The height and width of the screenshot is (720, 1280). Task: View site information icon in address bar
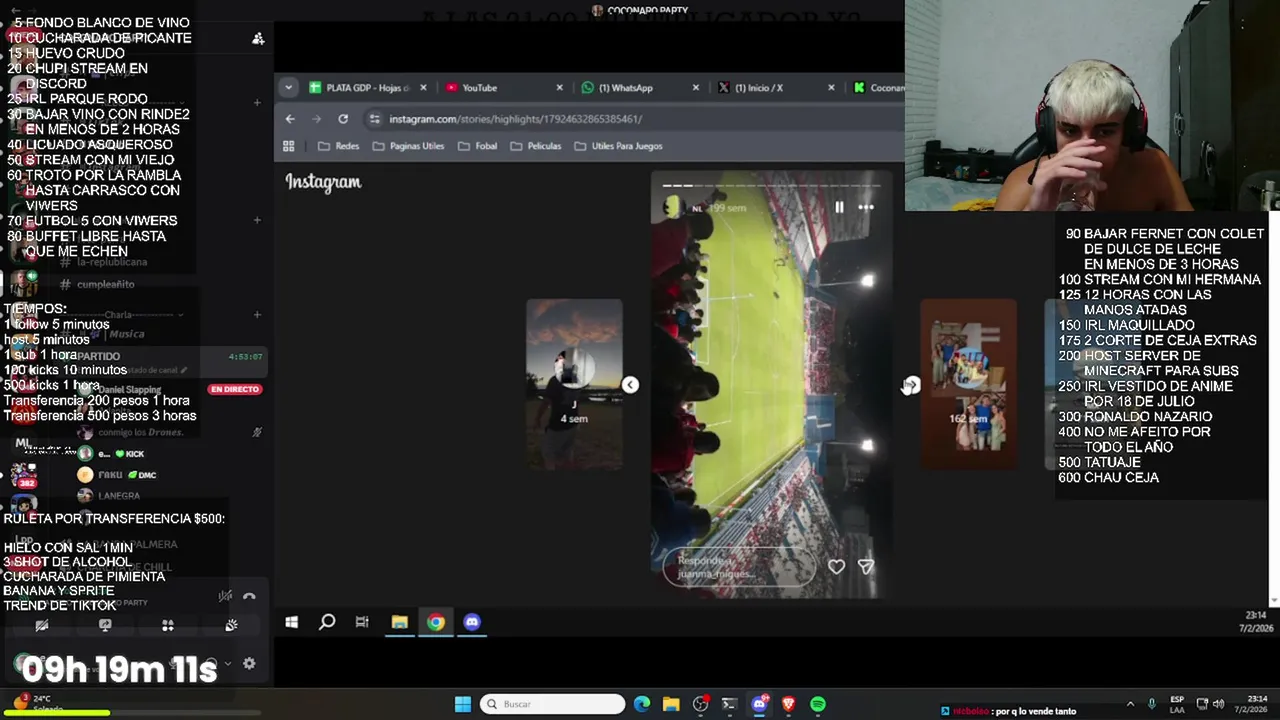click(375, 119)
